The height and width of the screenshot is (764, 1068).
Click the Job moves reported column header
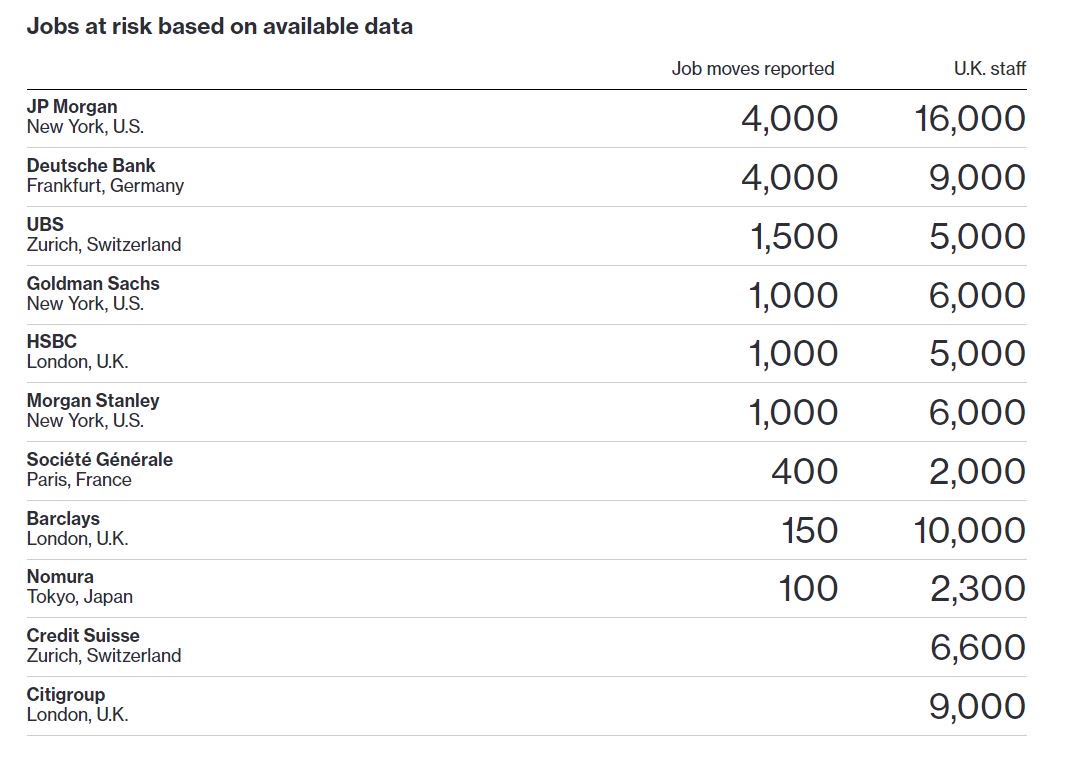[x=753, y=69]
